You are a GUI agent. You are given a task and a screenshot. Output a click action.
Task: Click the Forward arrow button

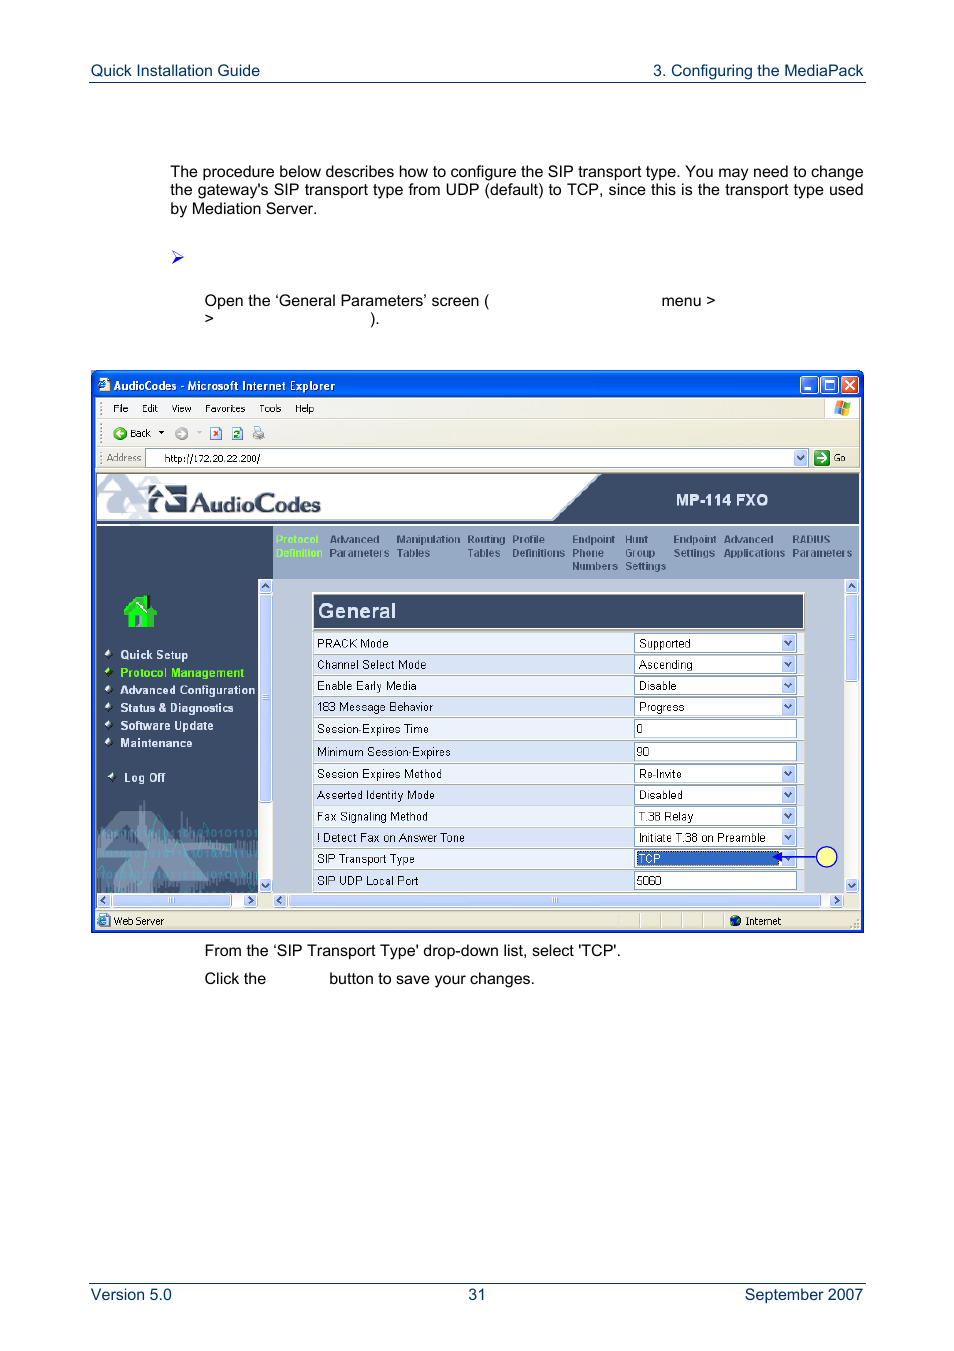point(181,433)
